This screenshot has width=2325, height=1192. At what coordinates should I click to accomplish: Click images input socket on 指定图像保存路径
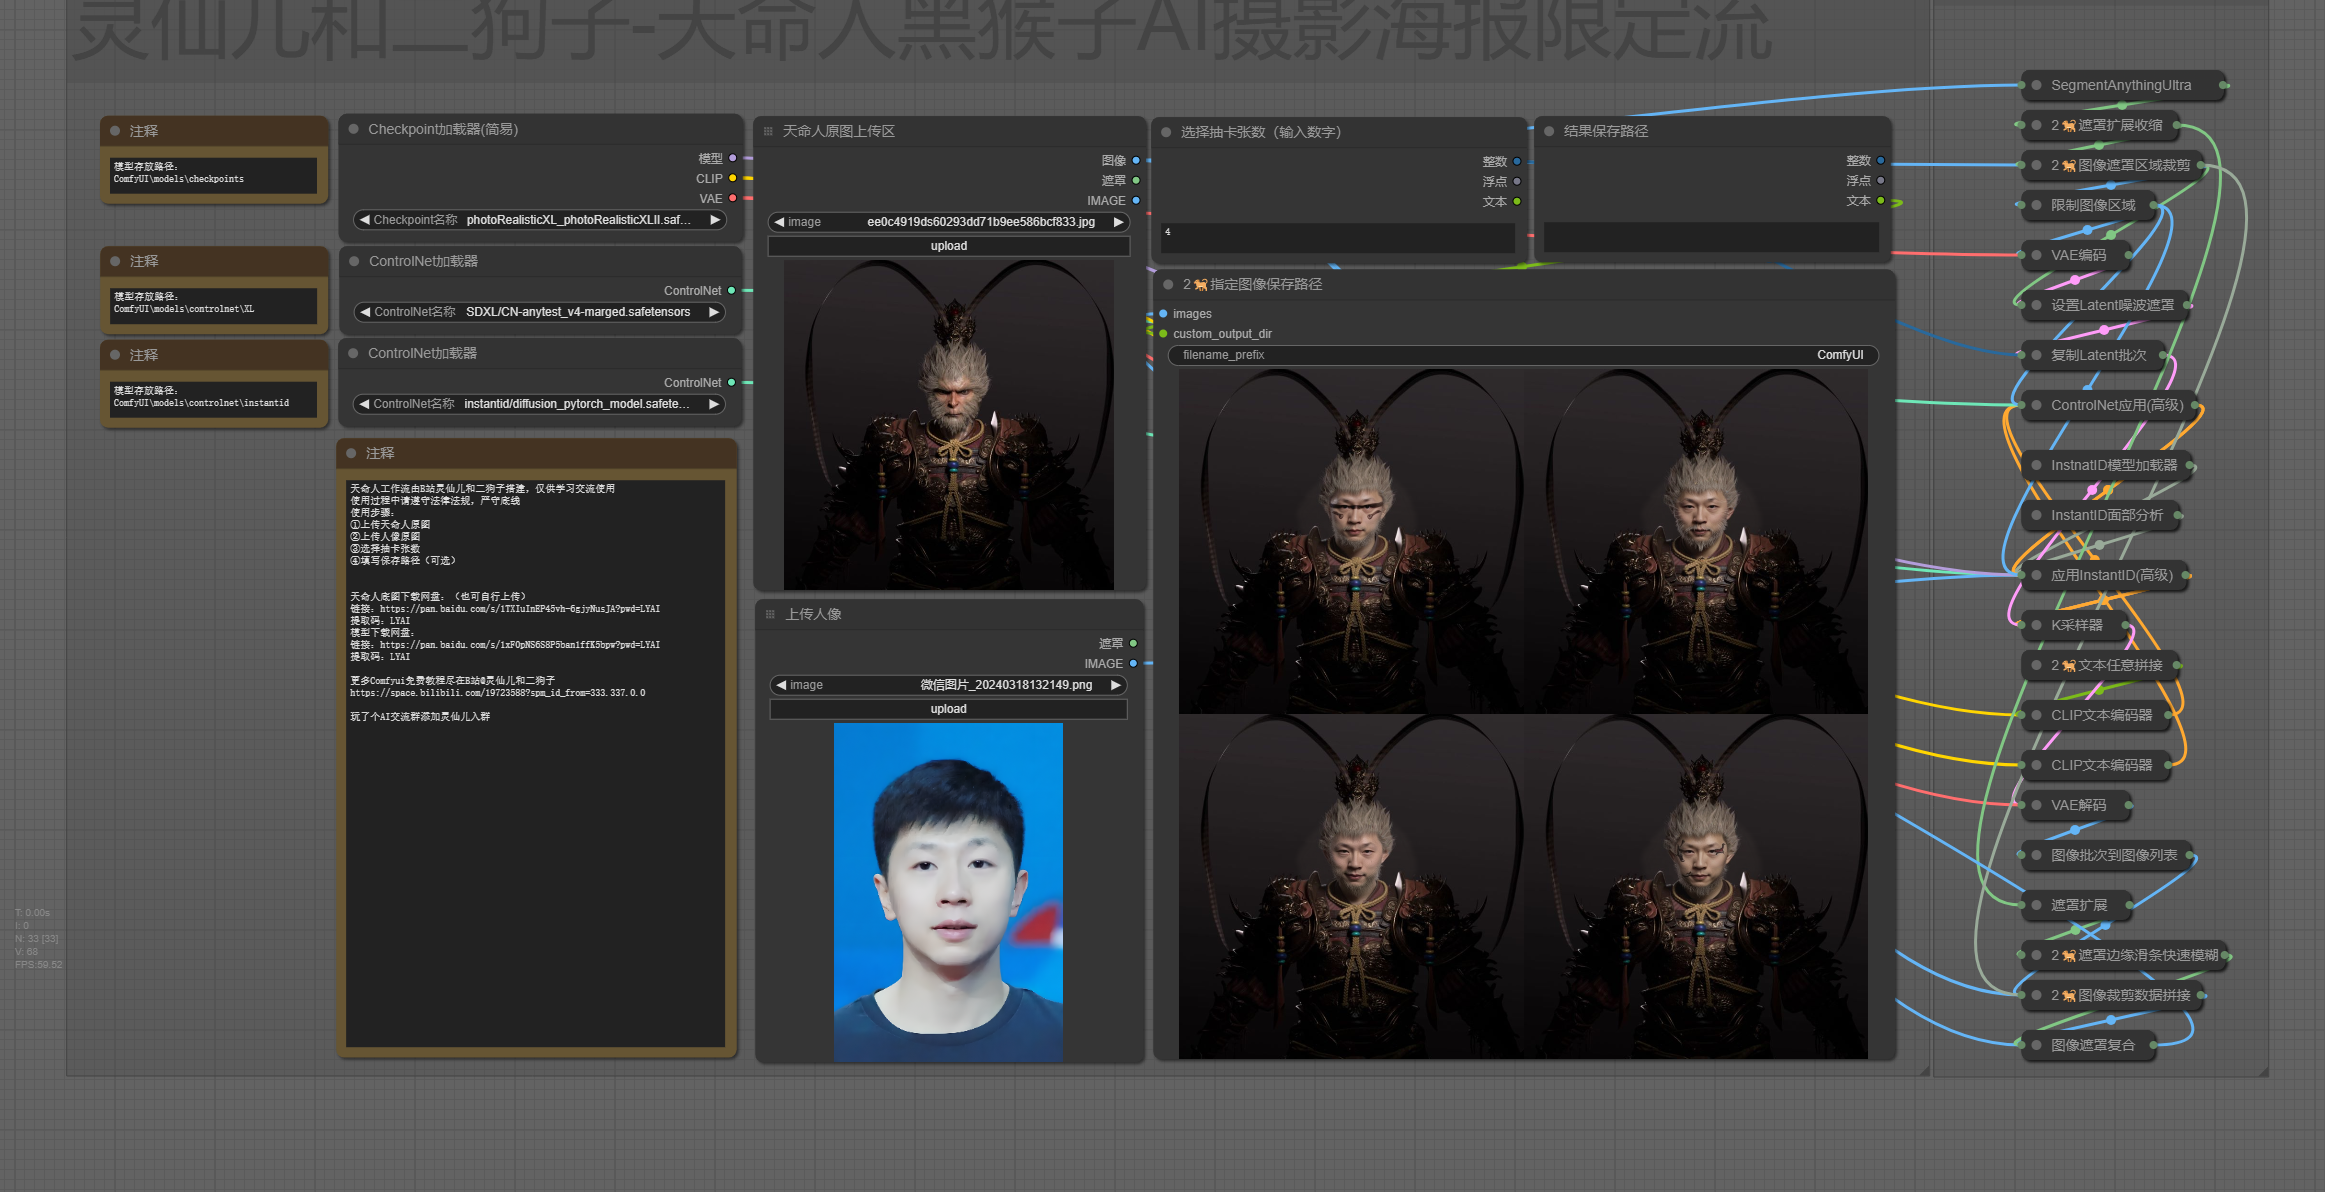point(1163,313)
